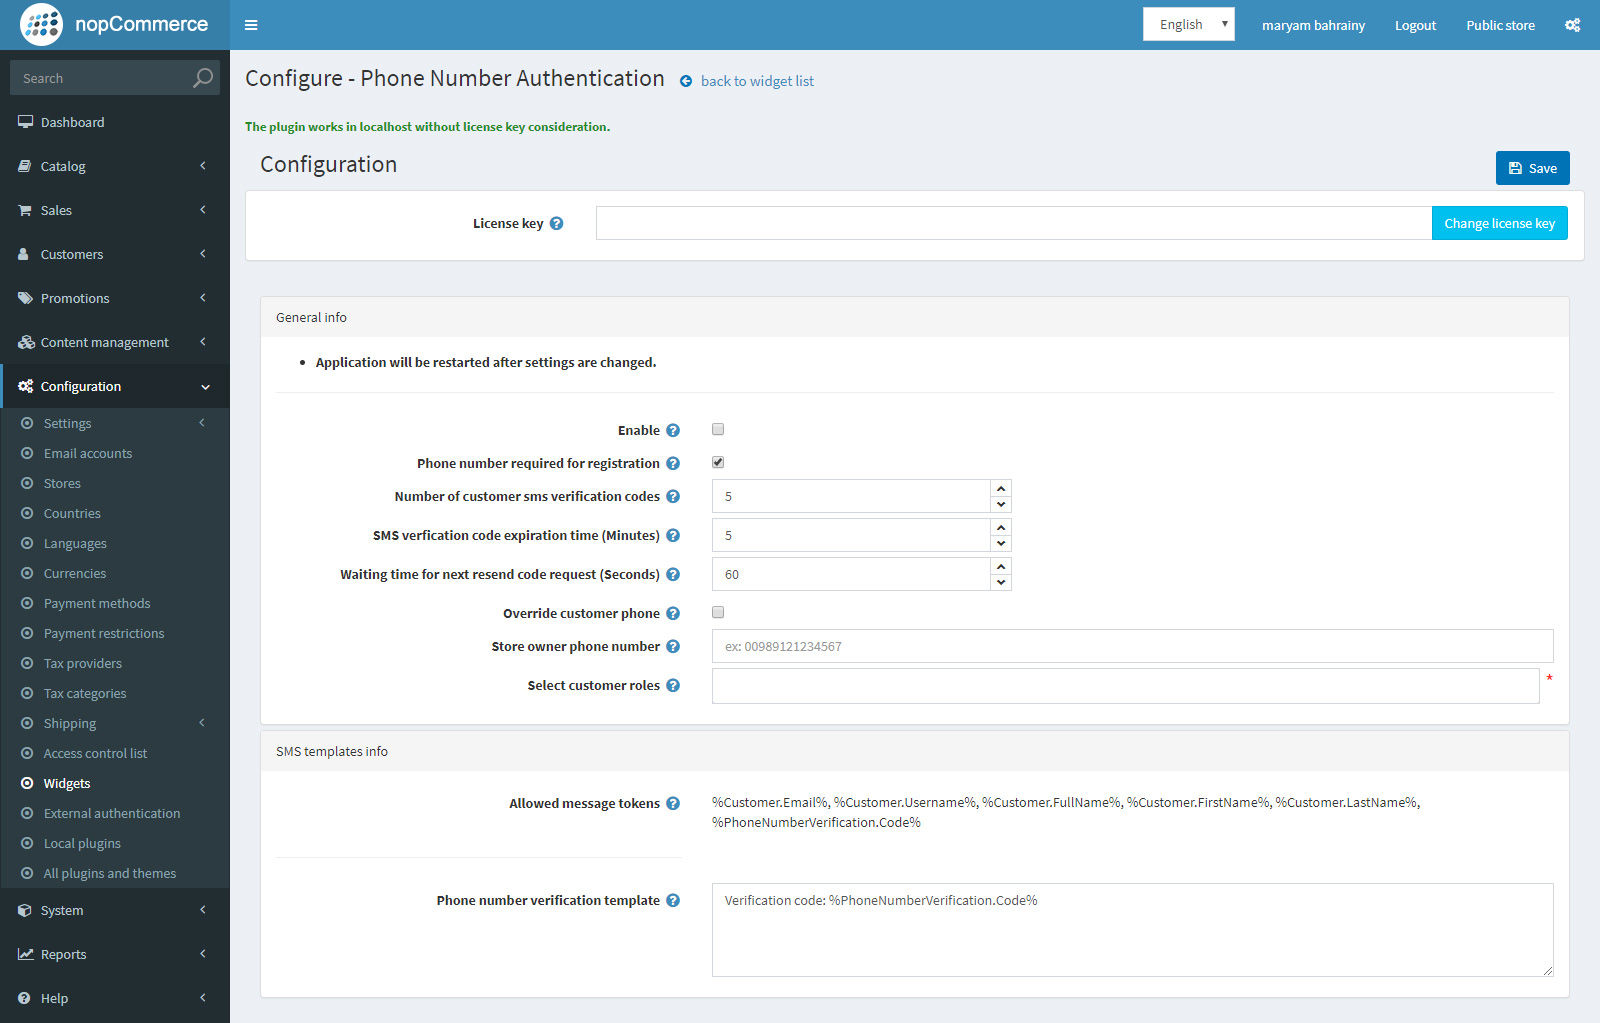Click help icon for verification template

(x=673, y=900)
